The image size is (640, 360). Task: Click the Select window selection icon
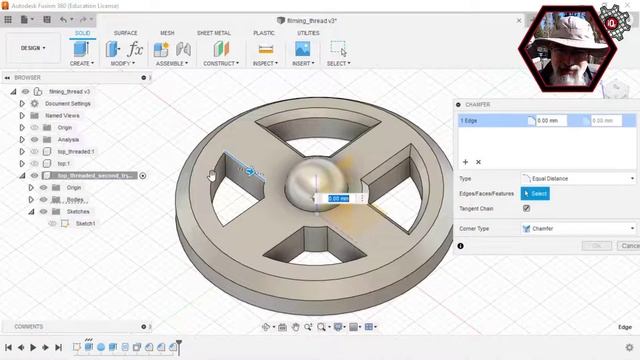(338, 48)
